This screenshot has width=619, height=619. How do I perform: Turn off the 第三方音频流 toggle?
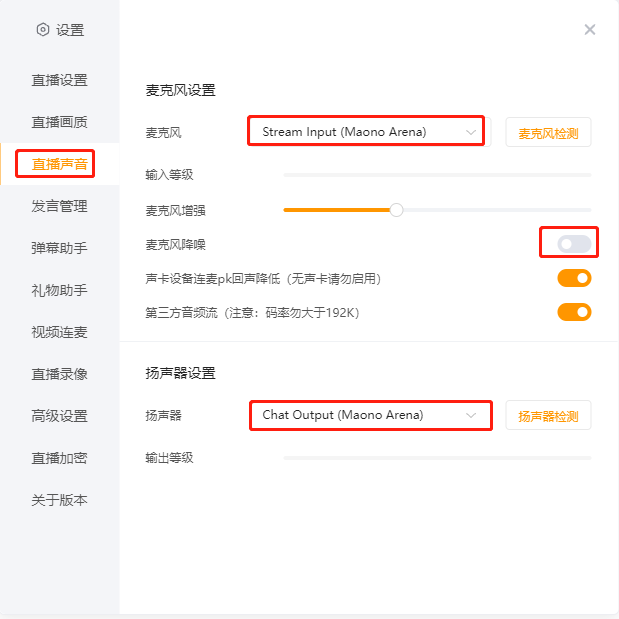pos(574,312)
